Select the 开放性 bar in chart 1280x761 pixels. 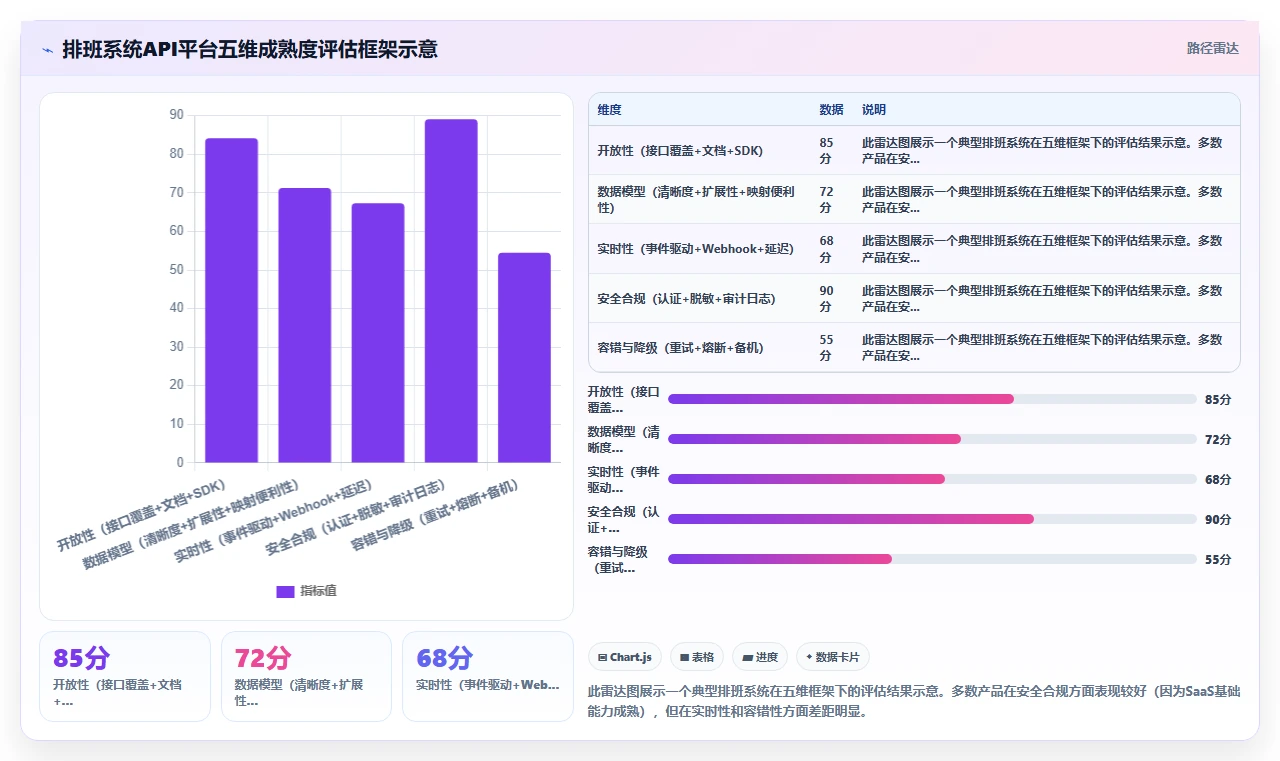(x=231, y=300)
